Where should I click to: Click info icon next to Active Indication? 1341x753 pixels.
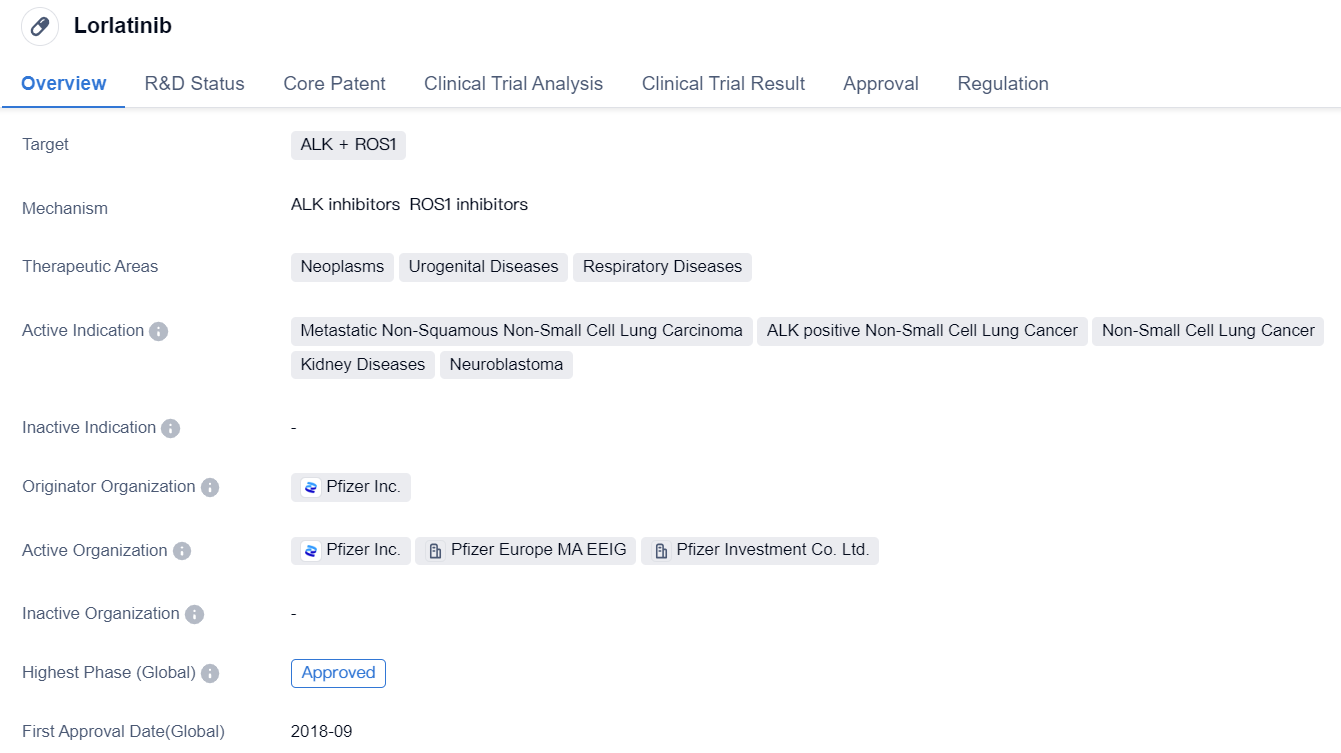[x=158, y=331]
